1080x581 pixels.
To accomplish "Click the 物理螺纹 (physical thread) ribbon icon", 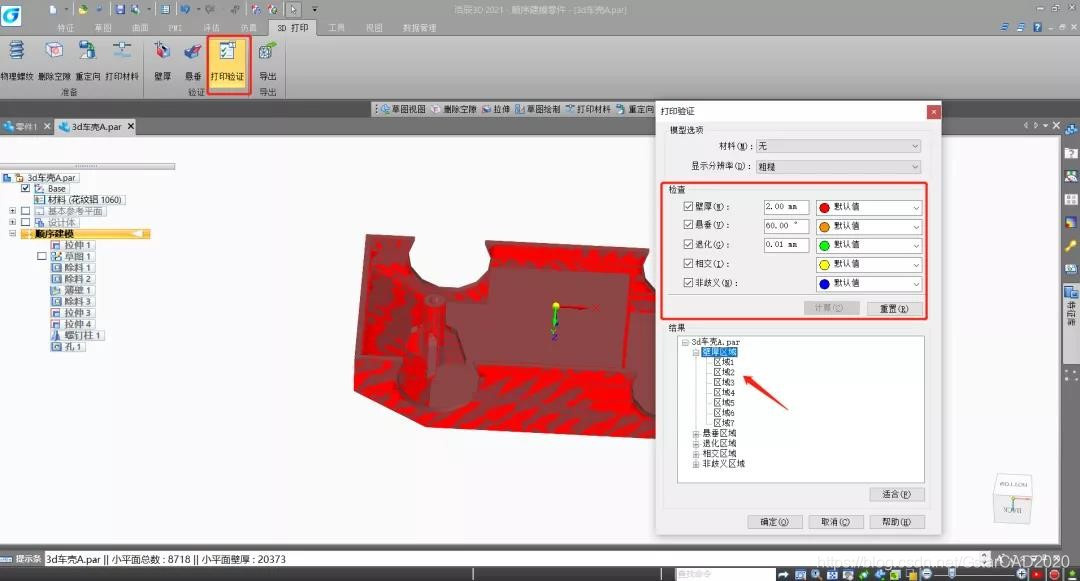I will 17,59.
